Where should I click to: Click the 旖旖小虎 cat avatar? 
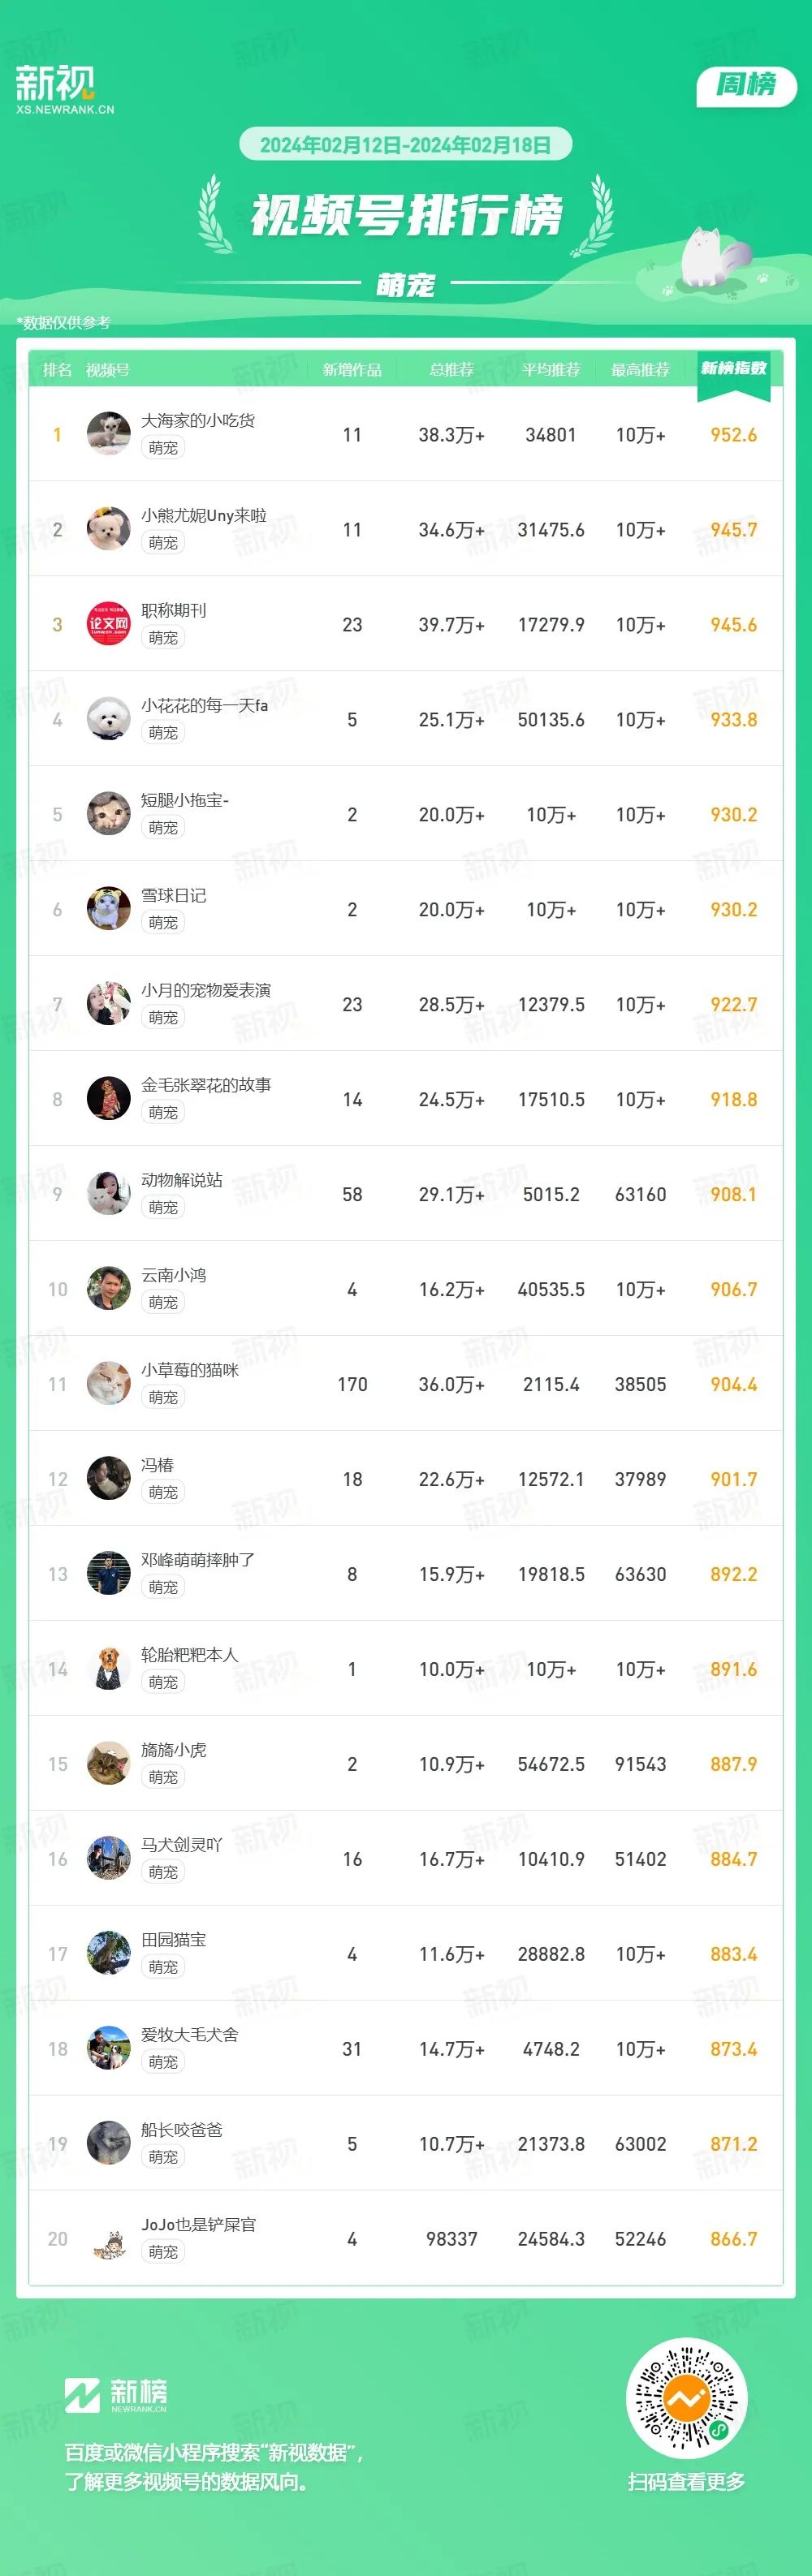108,1764
